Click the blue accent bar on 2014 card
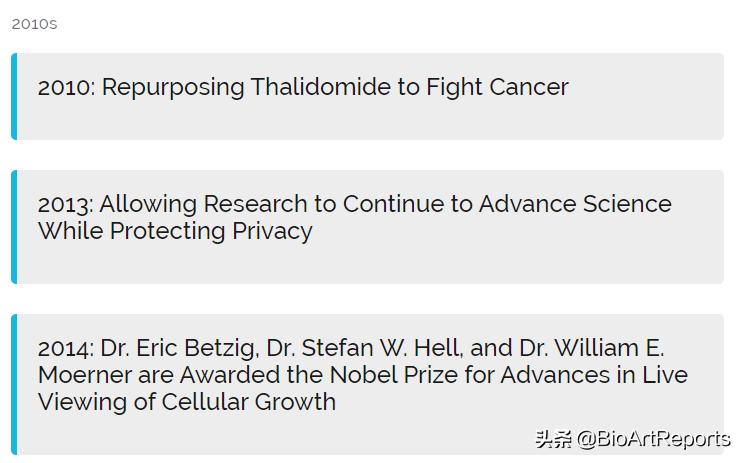The height and width of the screenshot is (463, 745). 14,383
